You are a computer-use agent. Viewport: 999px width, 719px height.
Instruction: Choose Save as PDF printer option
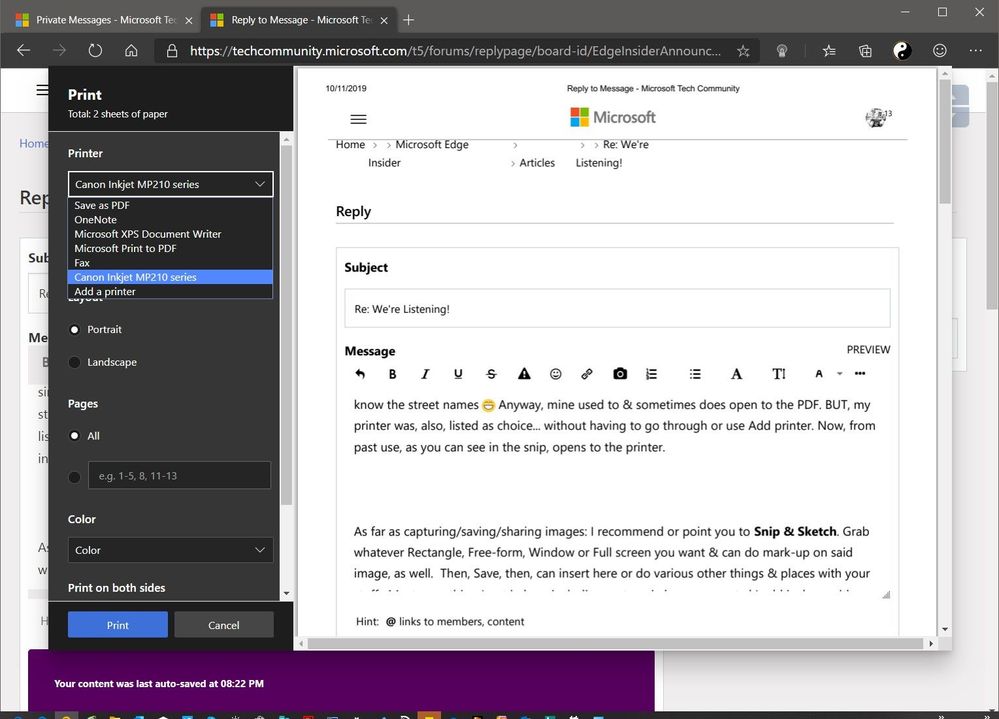170,205
